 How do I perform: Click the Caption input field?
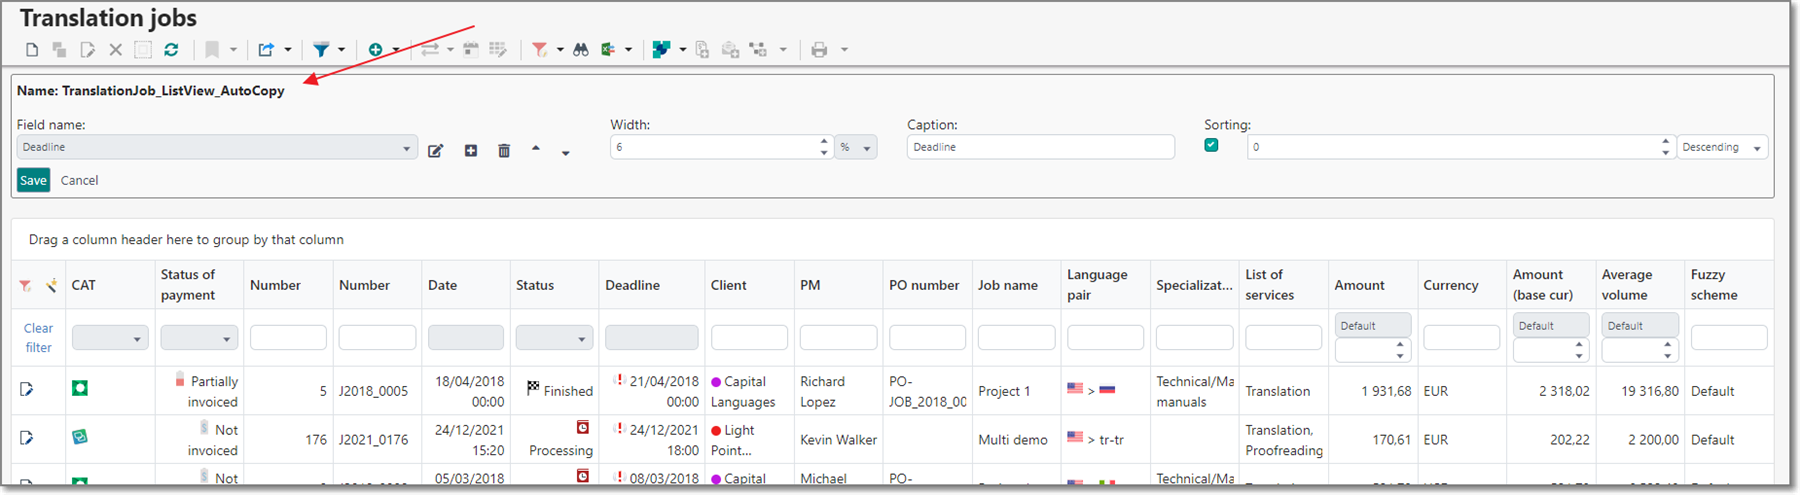1040,147
